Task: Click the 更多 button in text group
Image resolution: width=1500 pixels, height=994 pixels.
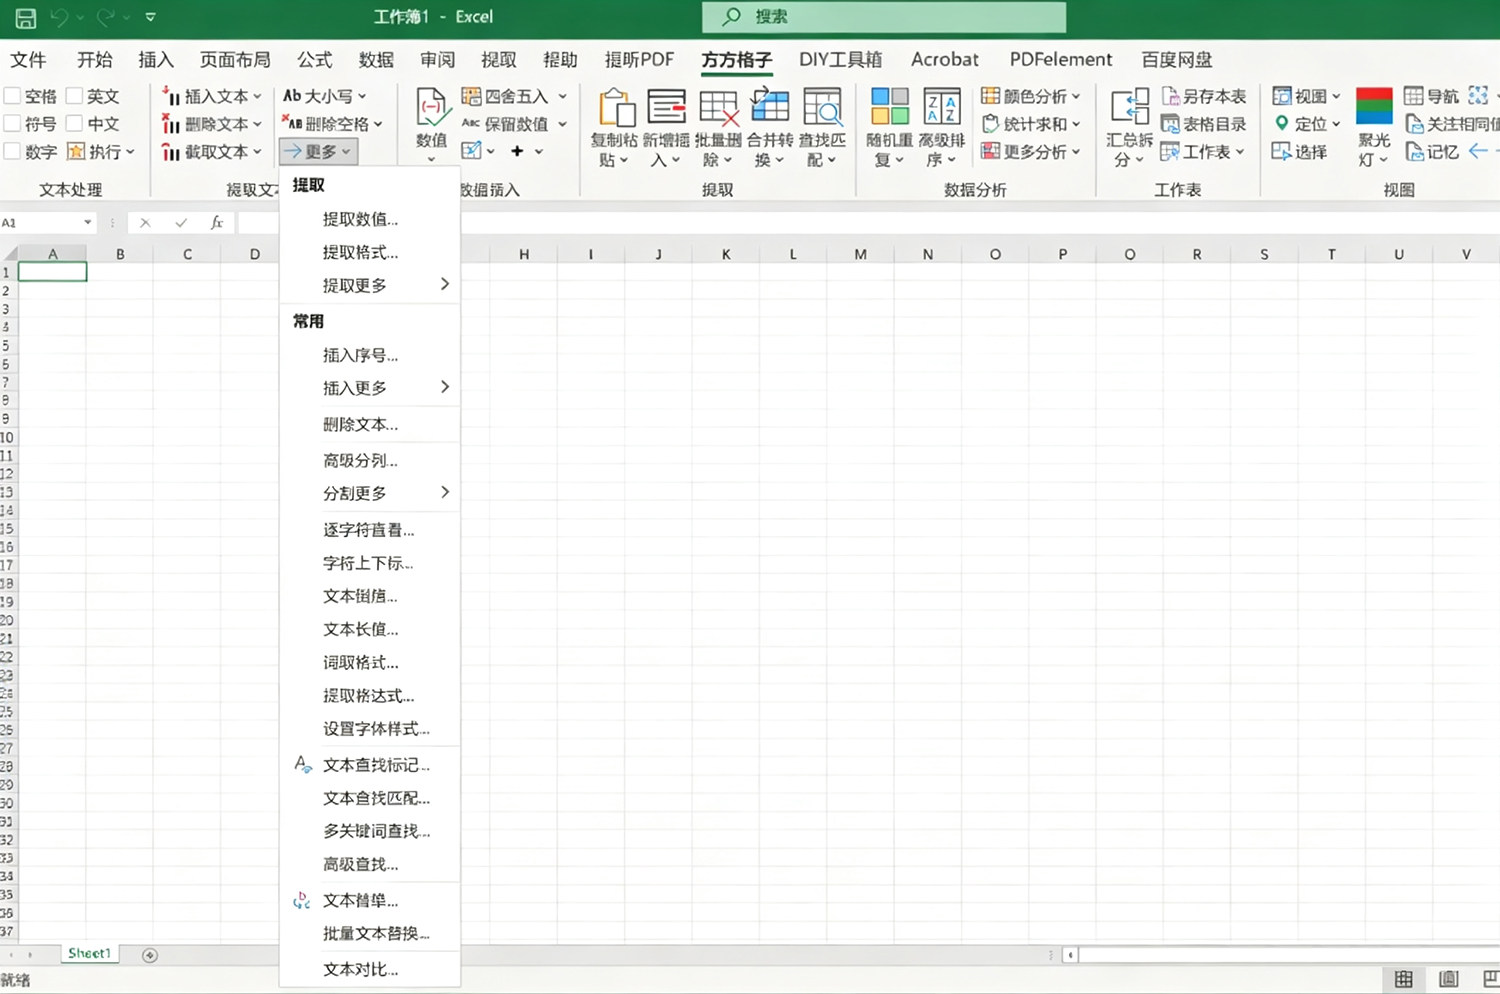Action: [318, 152]
